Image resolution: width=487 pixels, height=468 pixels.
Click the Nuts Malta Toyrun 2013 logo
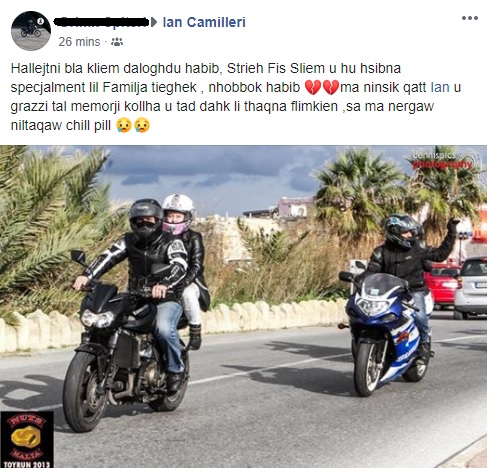pyautogui.click(x=27, y=440)
